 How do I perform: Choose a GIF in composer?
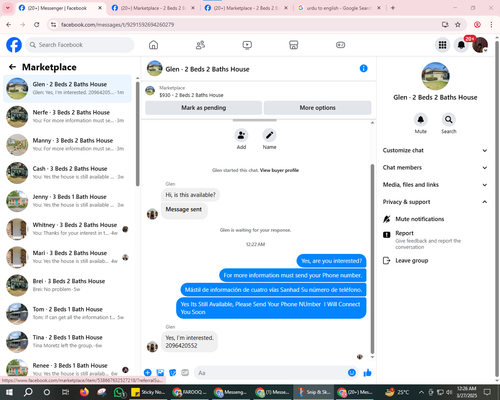pos(185,373)
